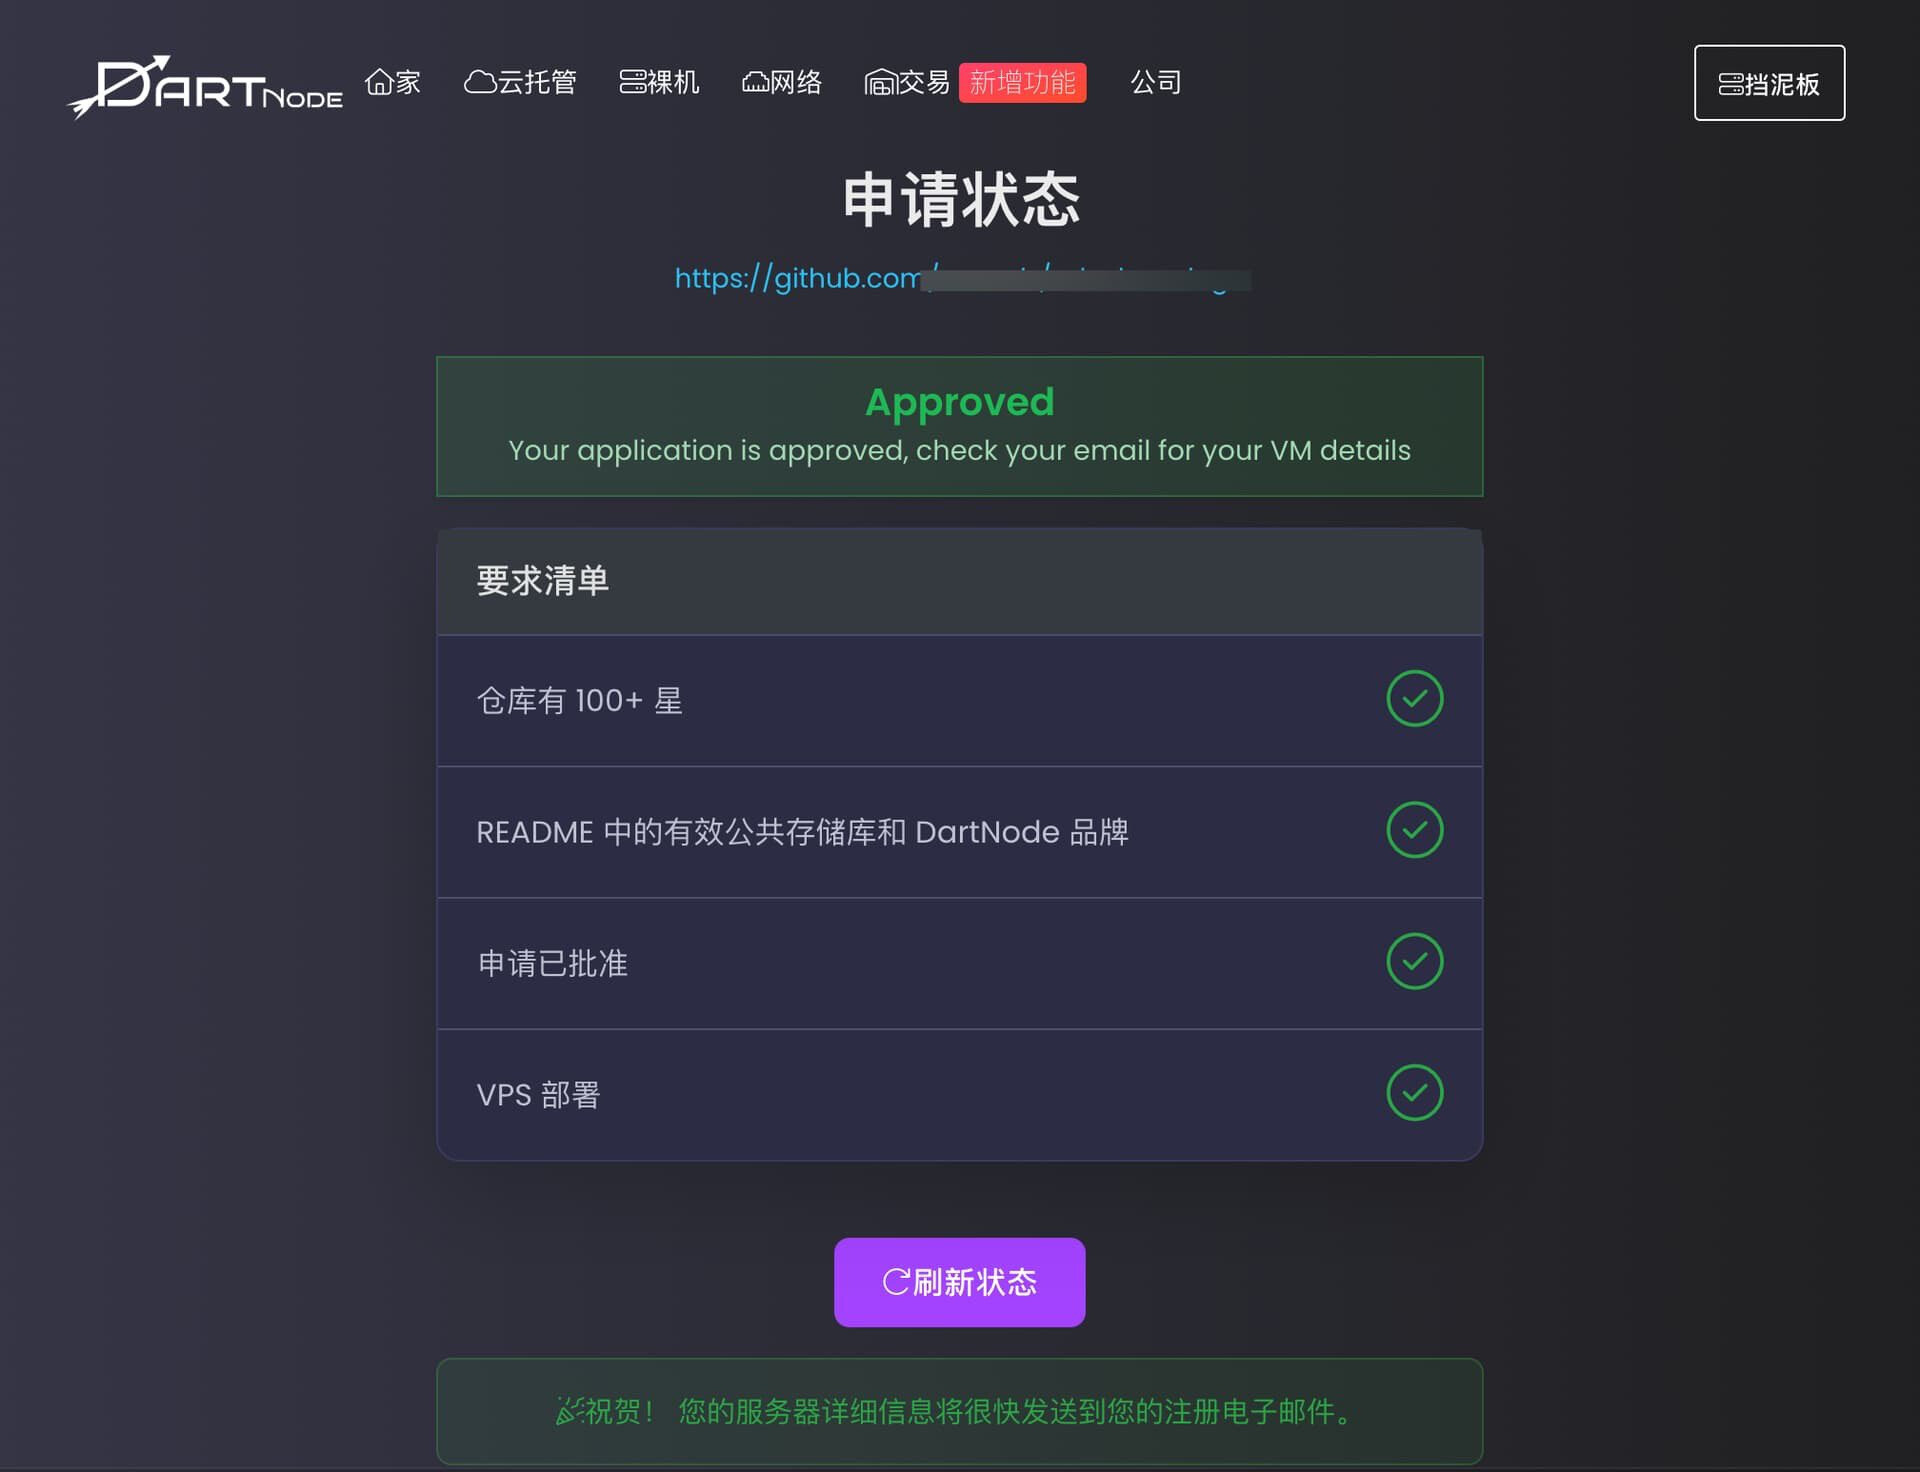
Task: Click the DartNode arrow logo
Action: coord(205,87)
